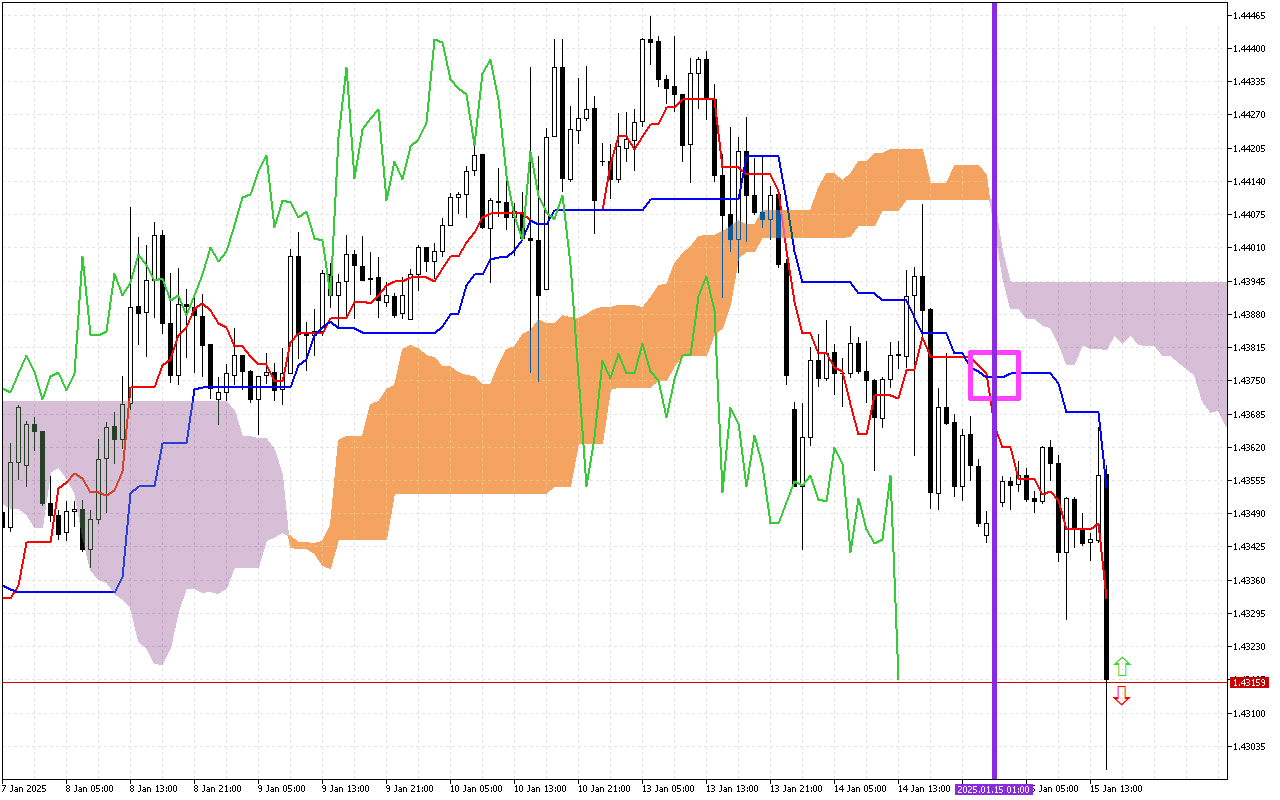The image size is (1280, 800).
Task: Select the purple vertical line on chart
Action: 994,390
